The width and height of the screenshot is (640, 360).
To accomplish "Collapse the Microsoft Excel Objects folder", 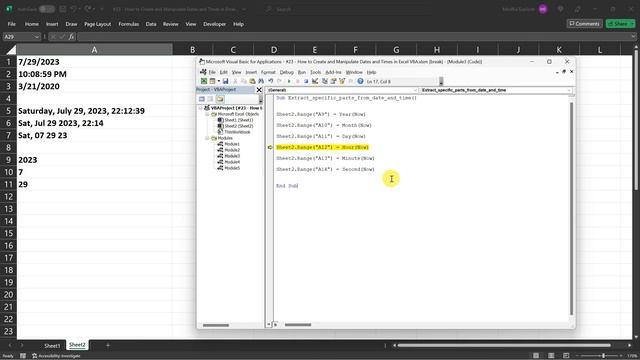I will click(x=207, y=114).
